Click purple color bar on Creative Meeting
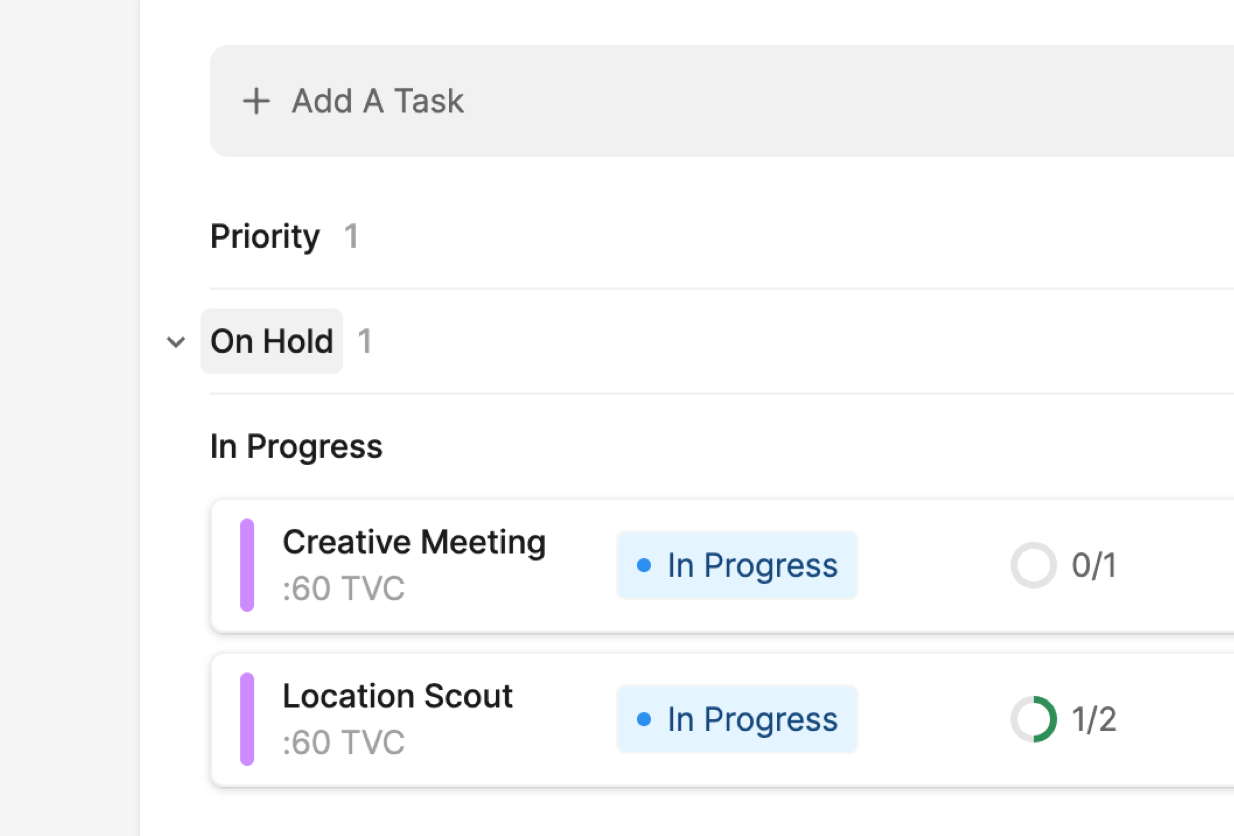This screenshot has height=836, width=1234. tap(247, 565)
